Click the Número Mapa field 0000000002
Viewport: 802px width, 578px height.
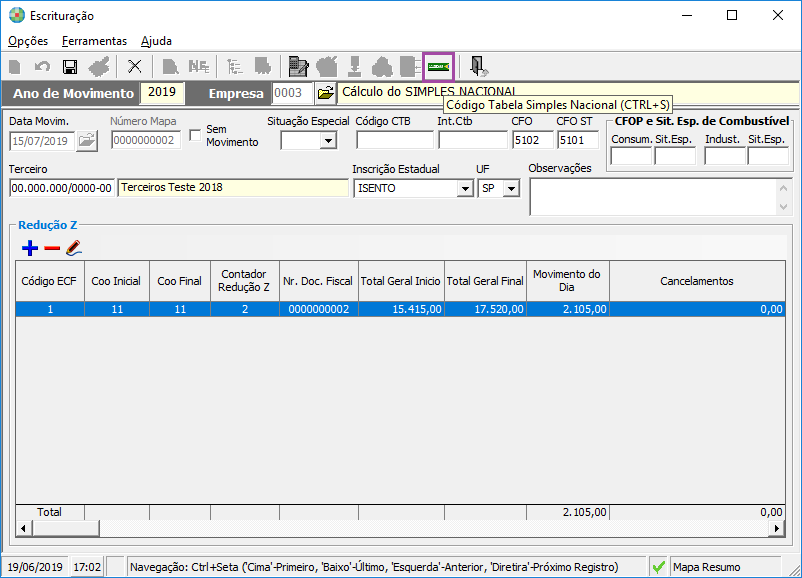pyautogui.click(x=146, y=141)
